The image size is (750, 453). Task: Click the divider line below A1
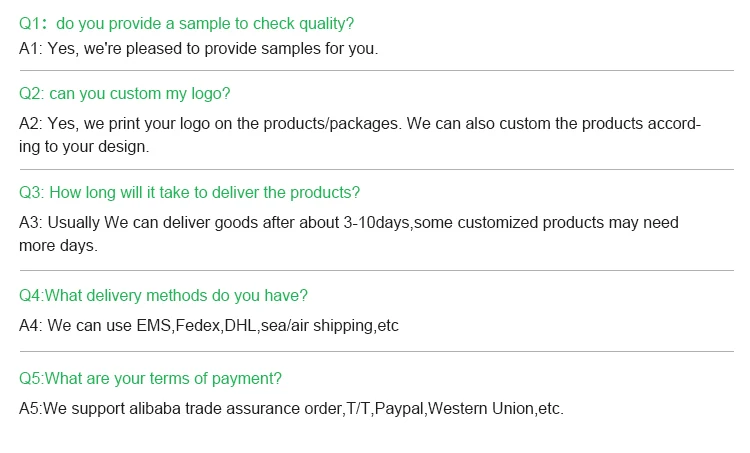376,69
